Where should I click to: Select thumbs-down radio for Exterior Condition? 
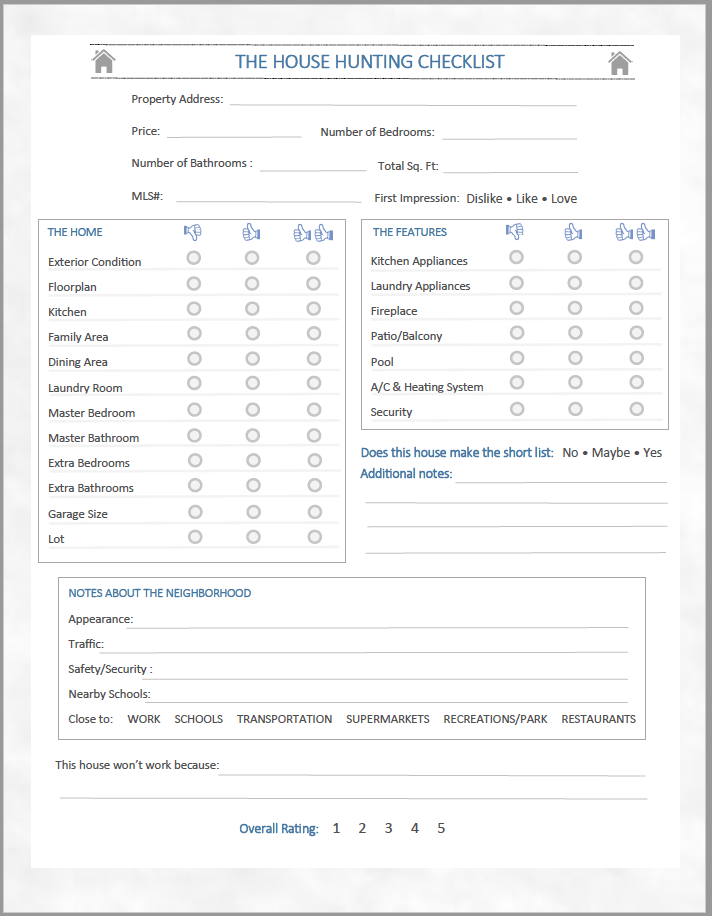pos(194,258)
